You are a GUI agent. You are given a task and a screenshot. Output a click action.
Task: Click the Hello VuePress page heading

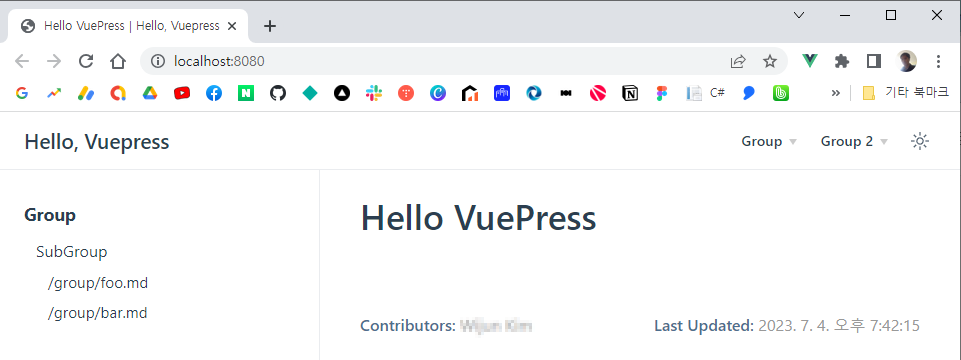pos(479,218)
